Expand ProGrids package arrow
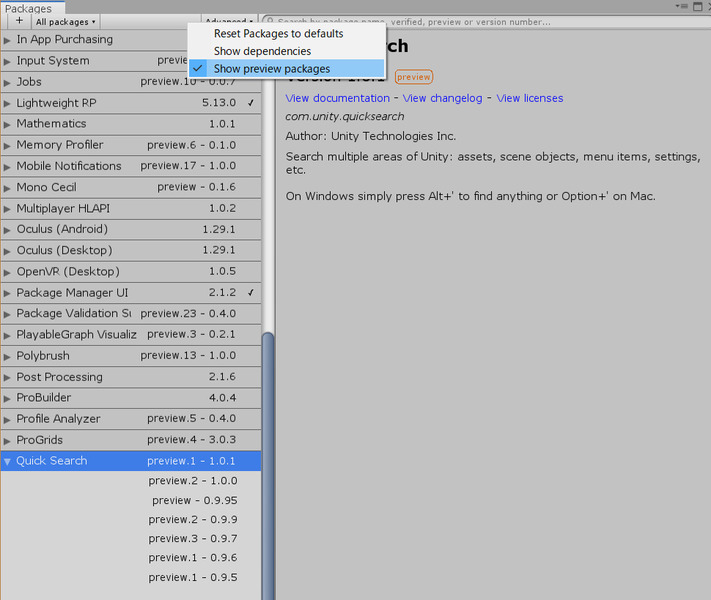 (7, 441)
